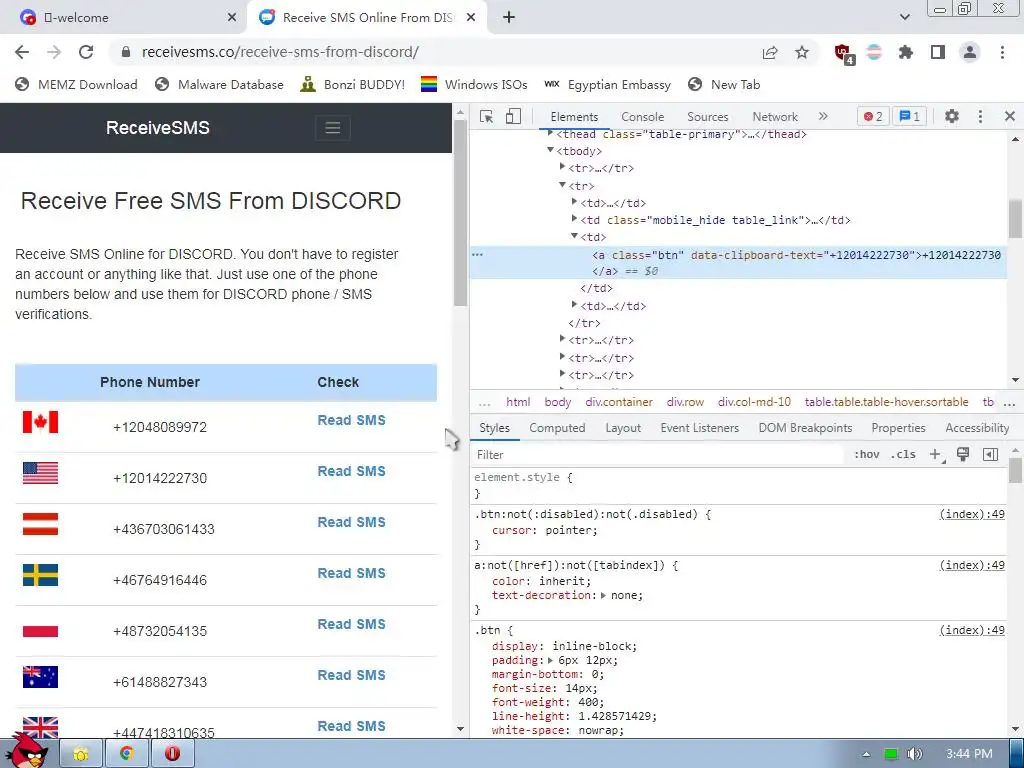The width and height of the screenshot is (1024, 768).
Task: Show more DevTools tabs
Action: [x=823, y=116]
